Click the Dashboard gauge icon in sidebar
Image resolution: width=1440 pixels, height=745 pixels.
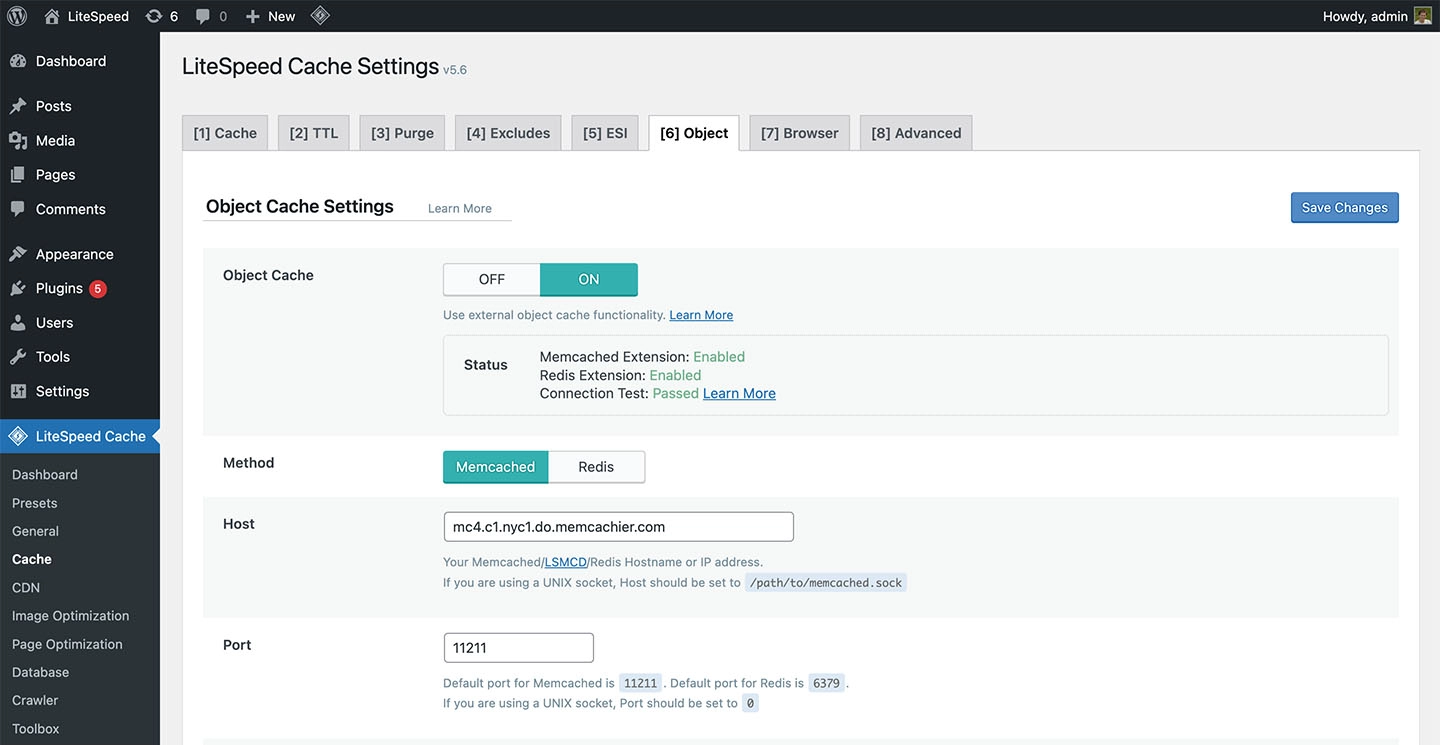(18, 61)
